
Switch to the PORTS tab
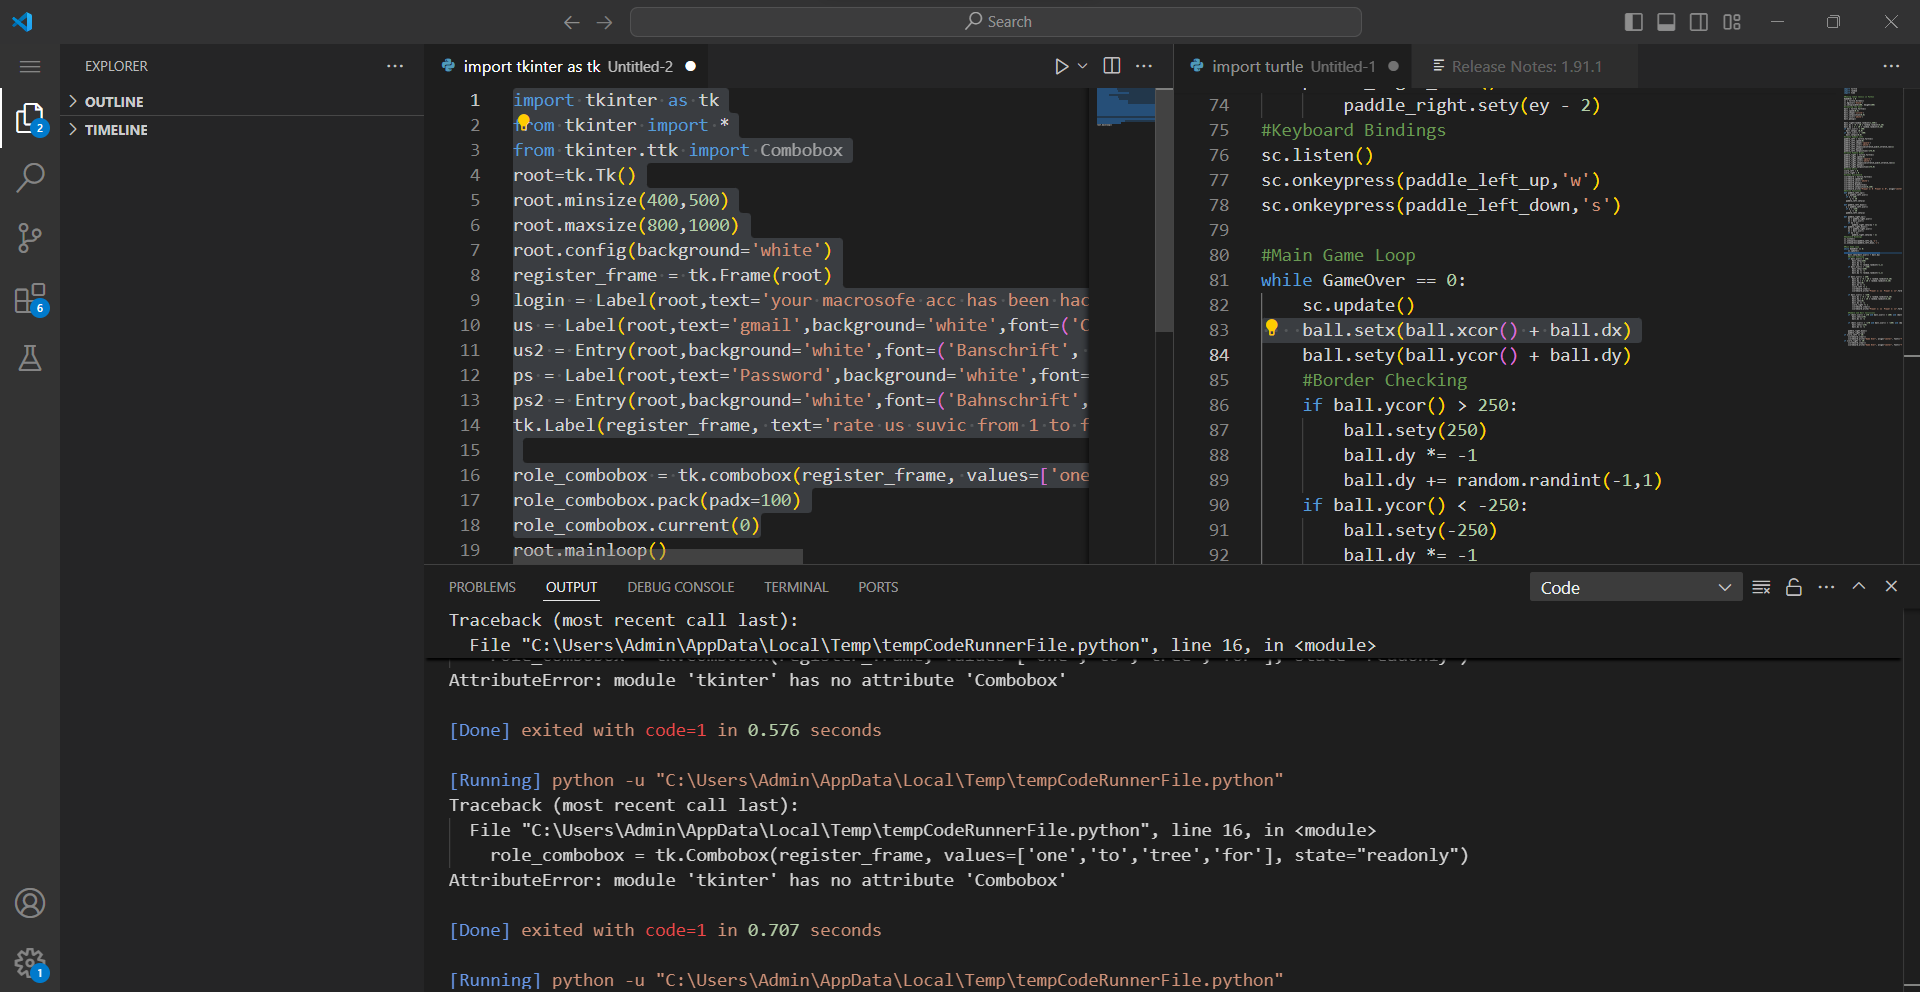pyautogui.click(x=878, y=587)
